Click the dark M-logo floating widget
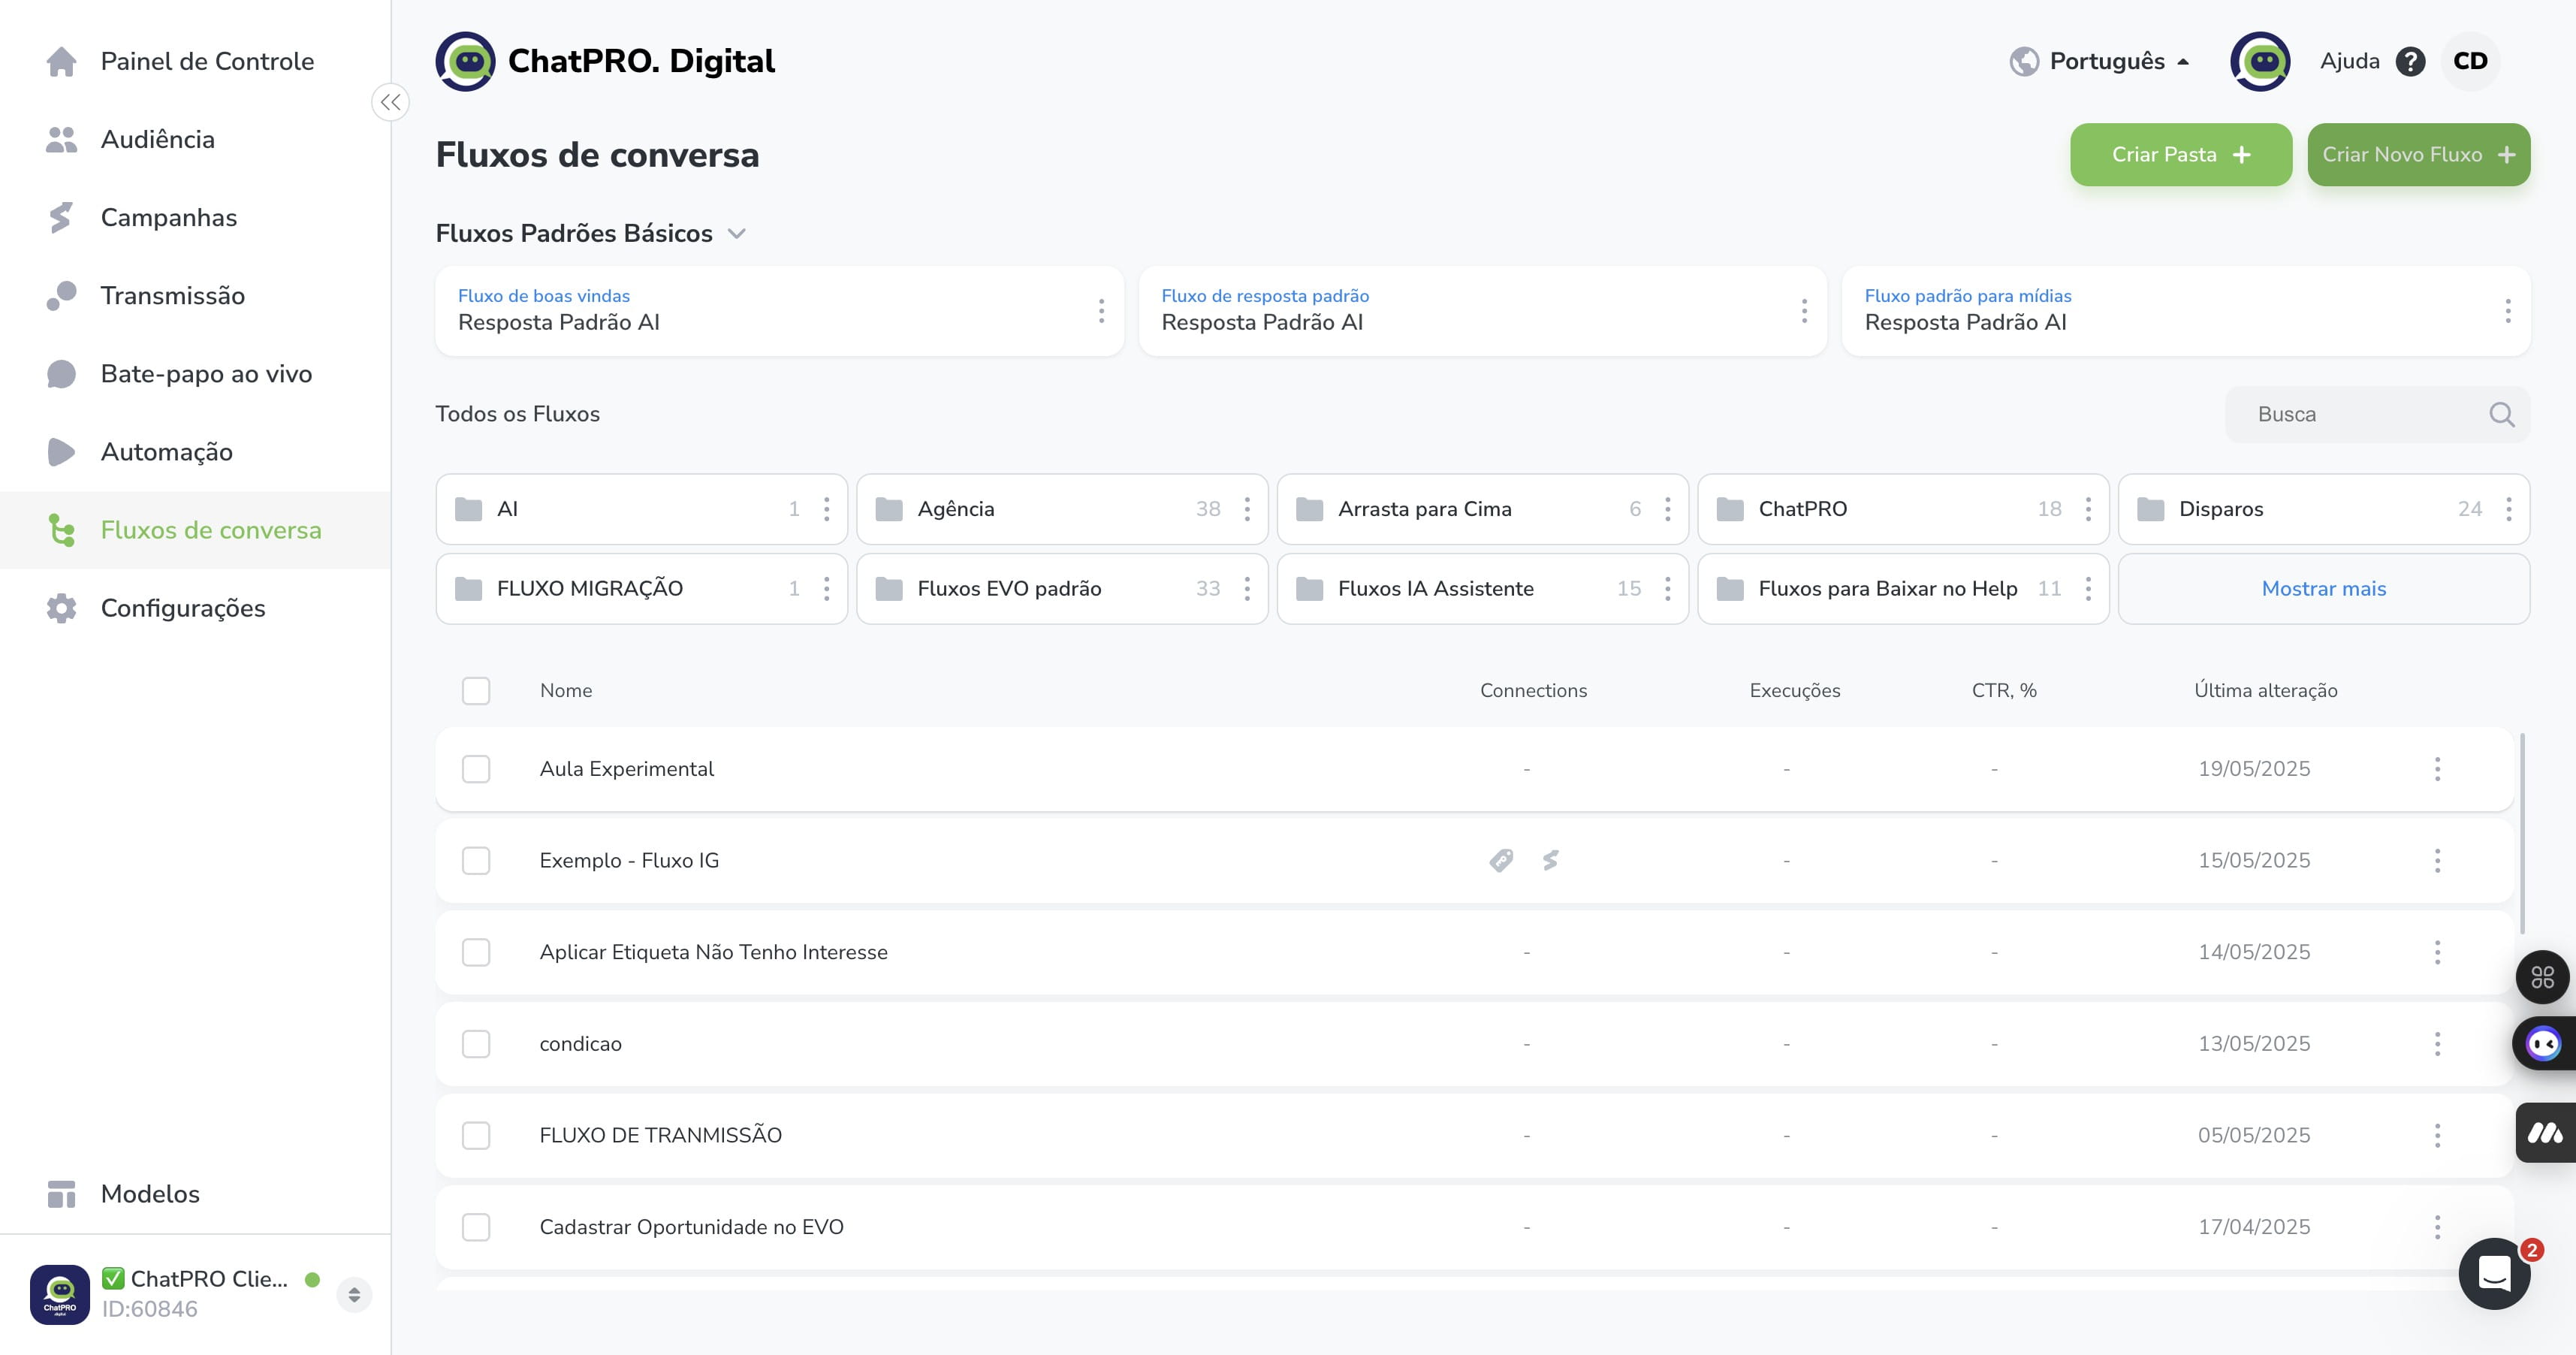2576x1355 pixels. pyautogui.click(x=2545, y=1133)
